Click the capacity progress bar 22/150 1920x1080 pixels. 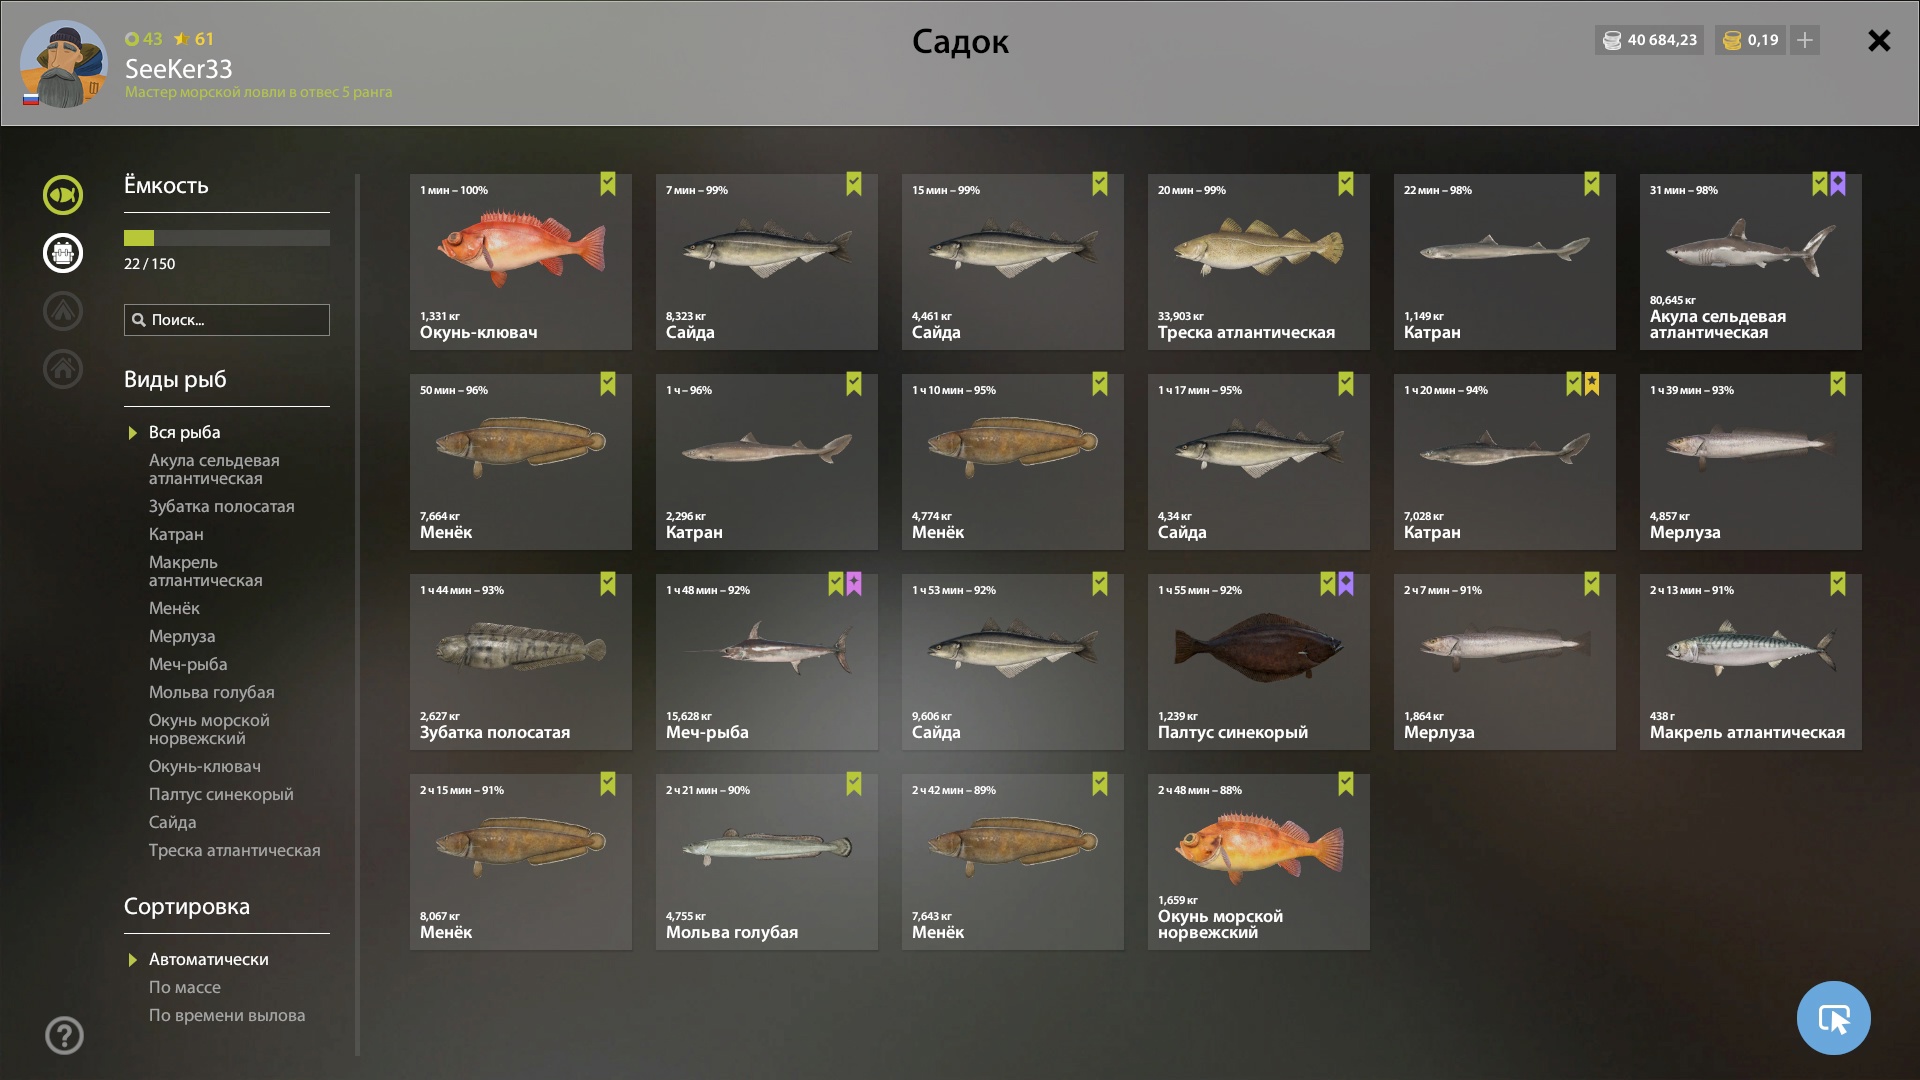pyautogui.click(x=227, y=238)
